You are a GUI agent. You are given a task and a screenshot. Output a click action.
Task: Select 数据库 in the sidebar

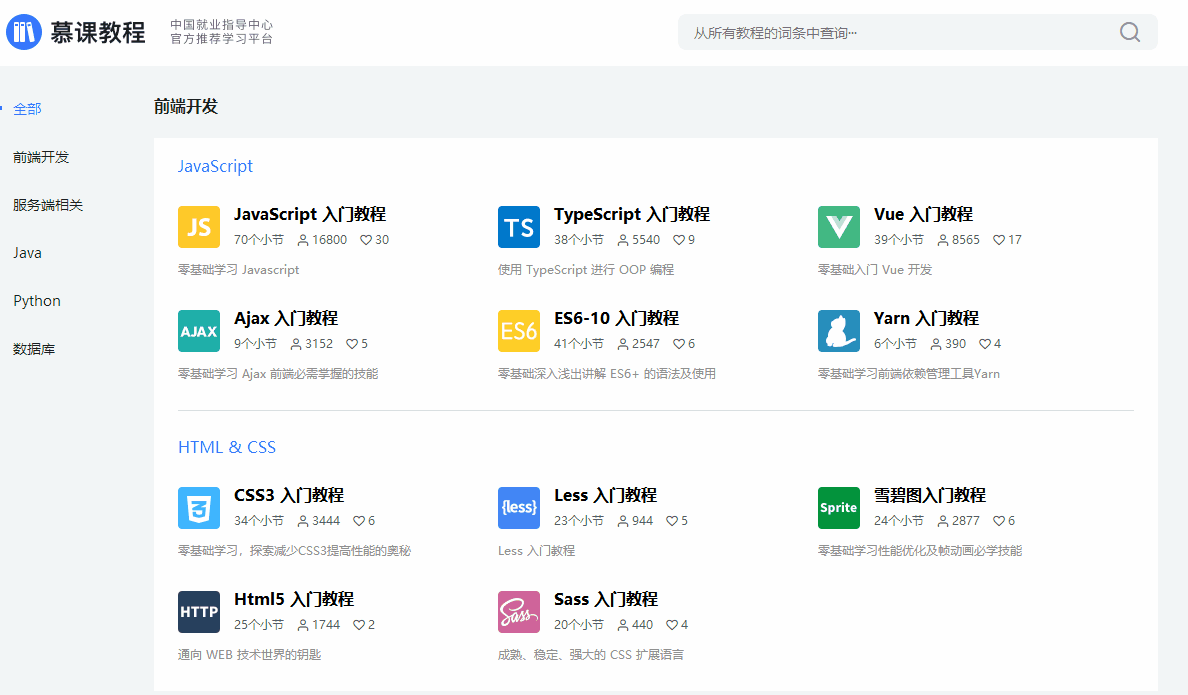pyautogui.click(x=34, y=349)
